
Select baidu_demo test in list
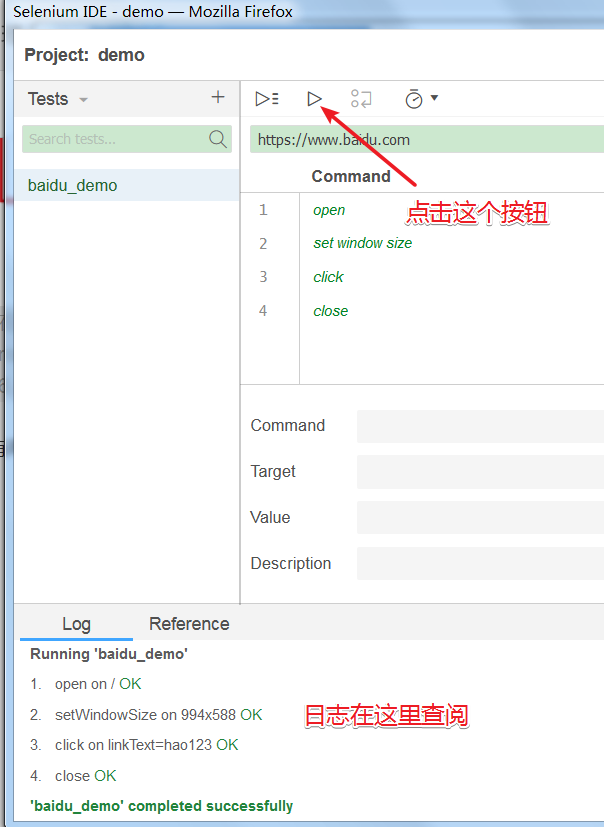point(127,185)
